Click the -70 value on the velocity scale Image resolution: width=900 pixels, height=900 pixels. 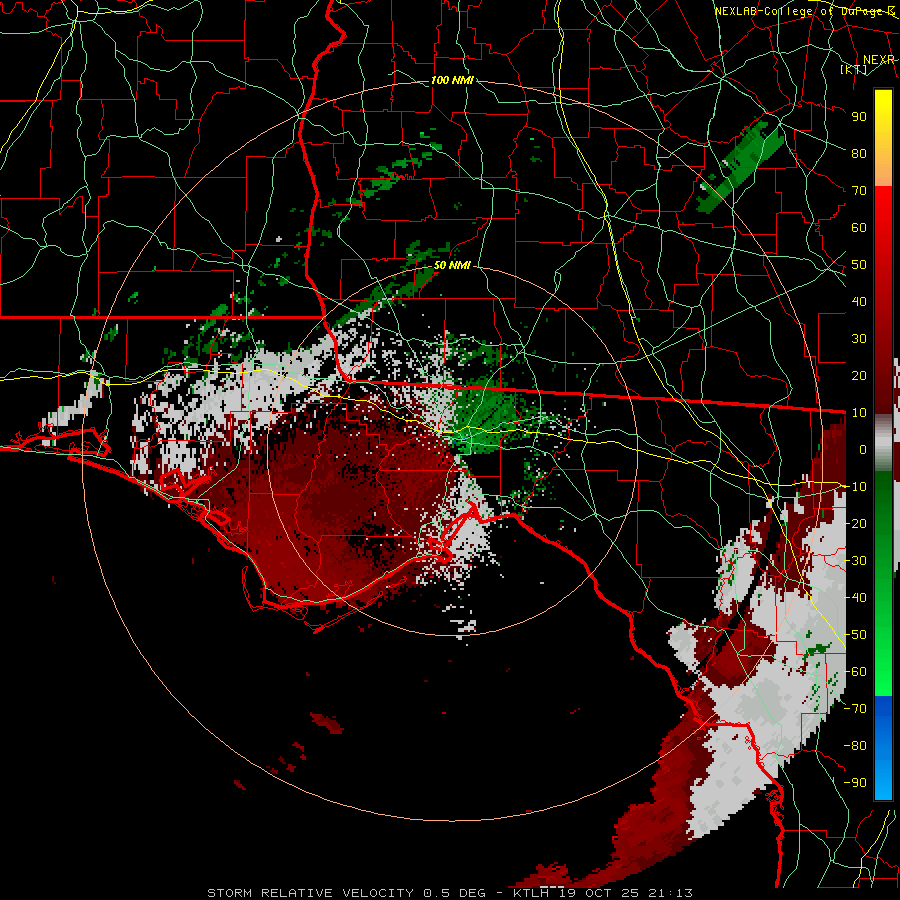point(855,709)
